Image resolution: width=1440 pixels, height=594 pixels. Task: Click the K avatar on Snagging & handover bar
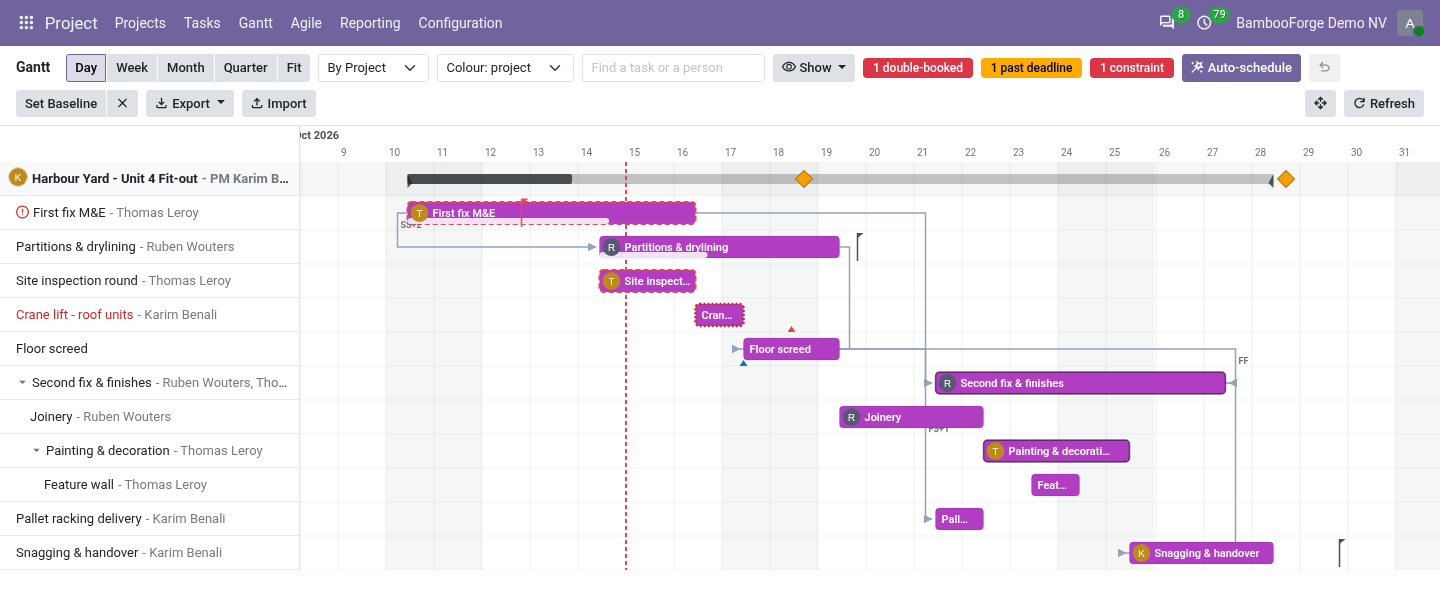pyautogui.click(x=1141, y=553)
